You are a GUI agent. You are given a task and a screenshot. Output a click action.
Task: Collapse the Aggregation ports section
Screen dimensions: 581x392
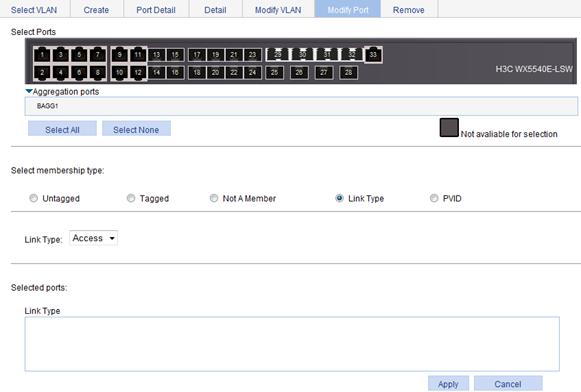tap(29, 91)
